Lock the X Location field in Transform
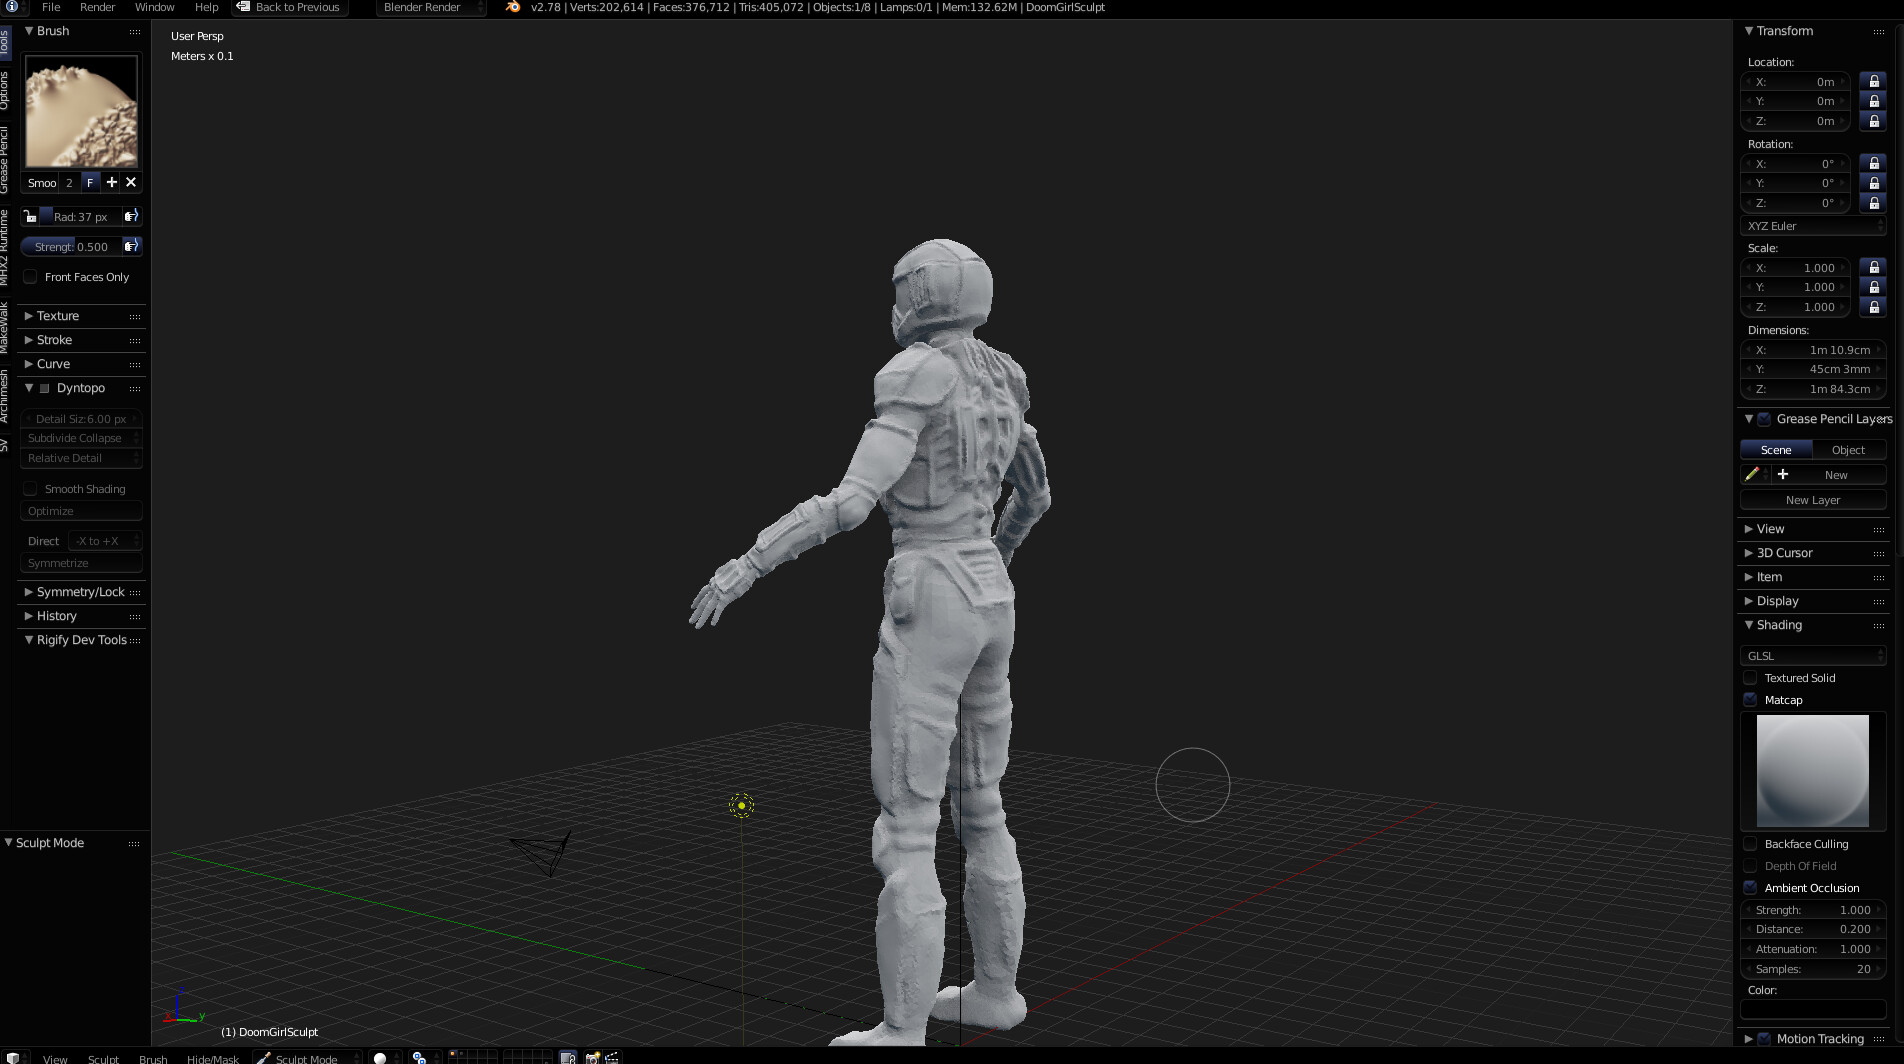Screen dimensions: 1904x1064 1875,81
